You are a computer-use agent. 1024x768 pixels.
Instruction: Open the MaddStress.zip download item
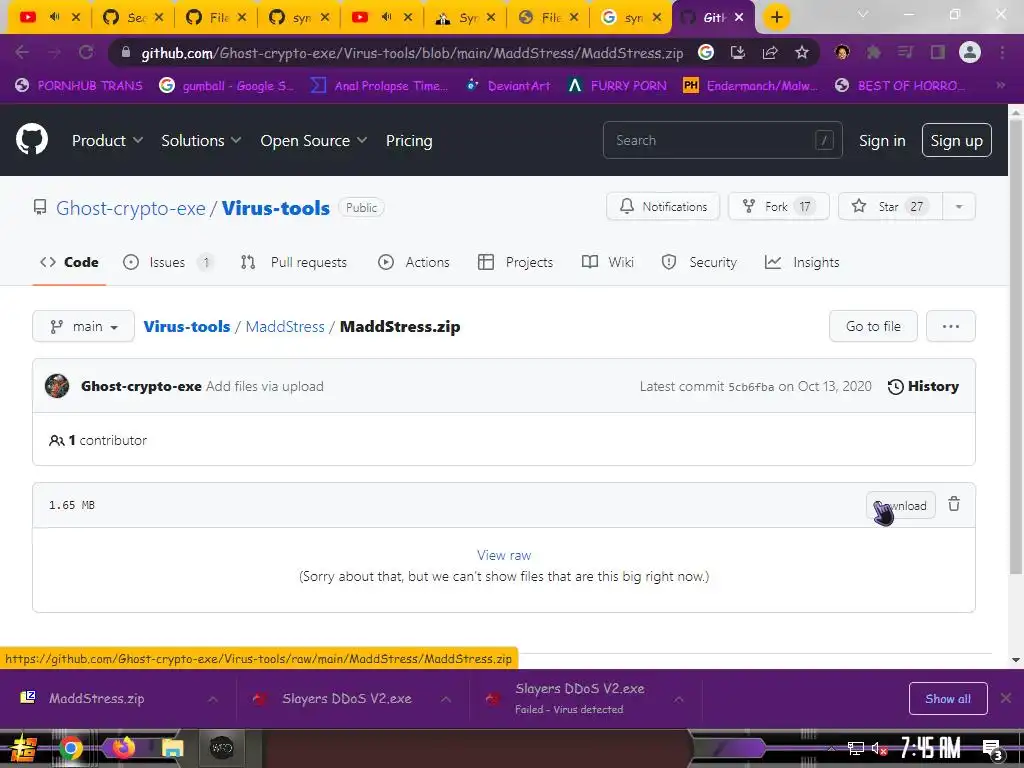coord(96,698)
